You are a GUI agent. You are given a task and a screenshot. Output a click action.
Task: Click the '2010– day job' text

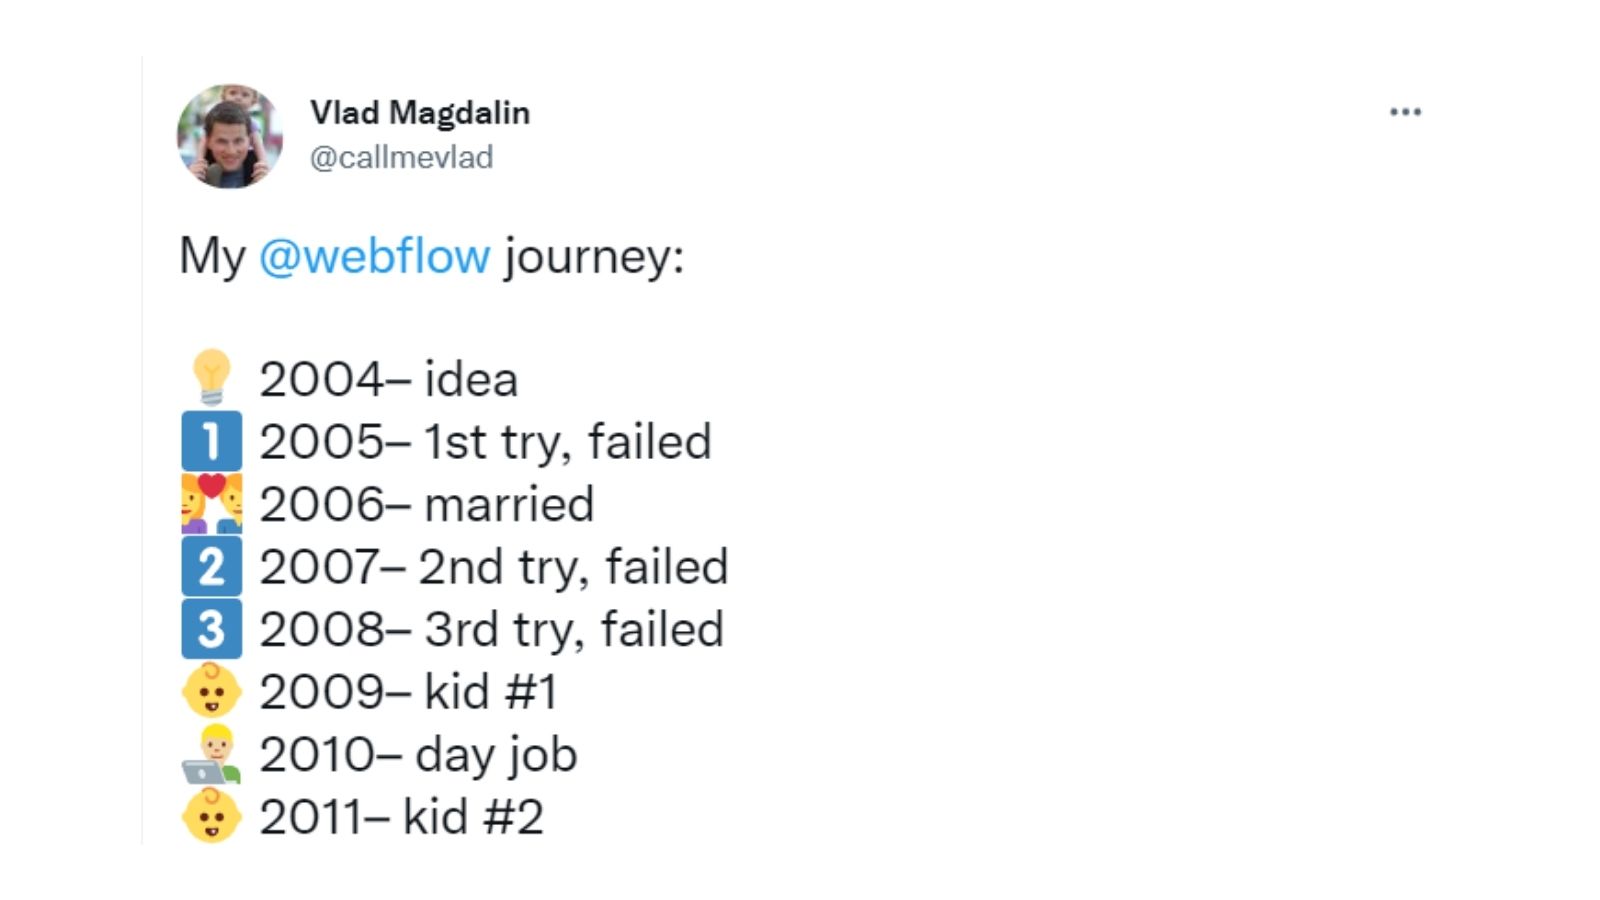click(419, 756)
